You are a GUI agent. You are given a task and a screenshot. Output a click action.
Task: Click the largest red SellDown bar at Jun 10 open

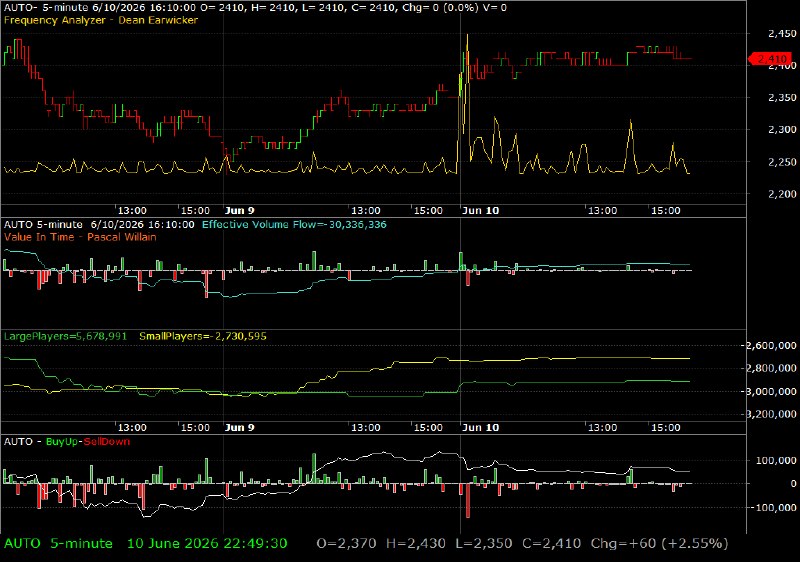(x=468, y=500)
